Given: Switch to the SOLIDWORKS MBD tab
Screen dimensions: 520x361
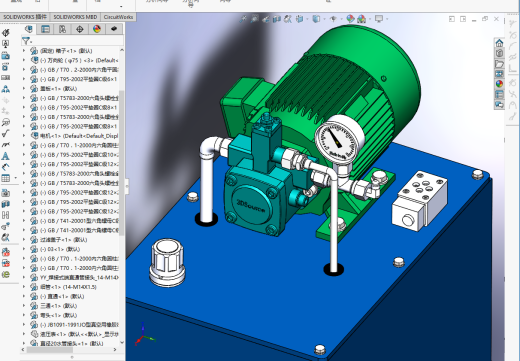Looking at the screenshot, I should pos(75,17).
